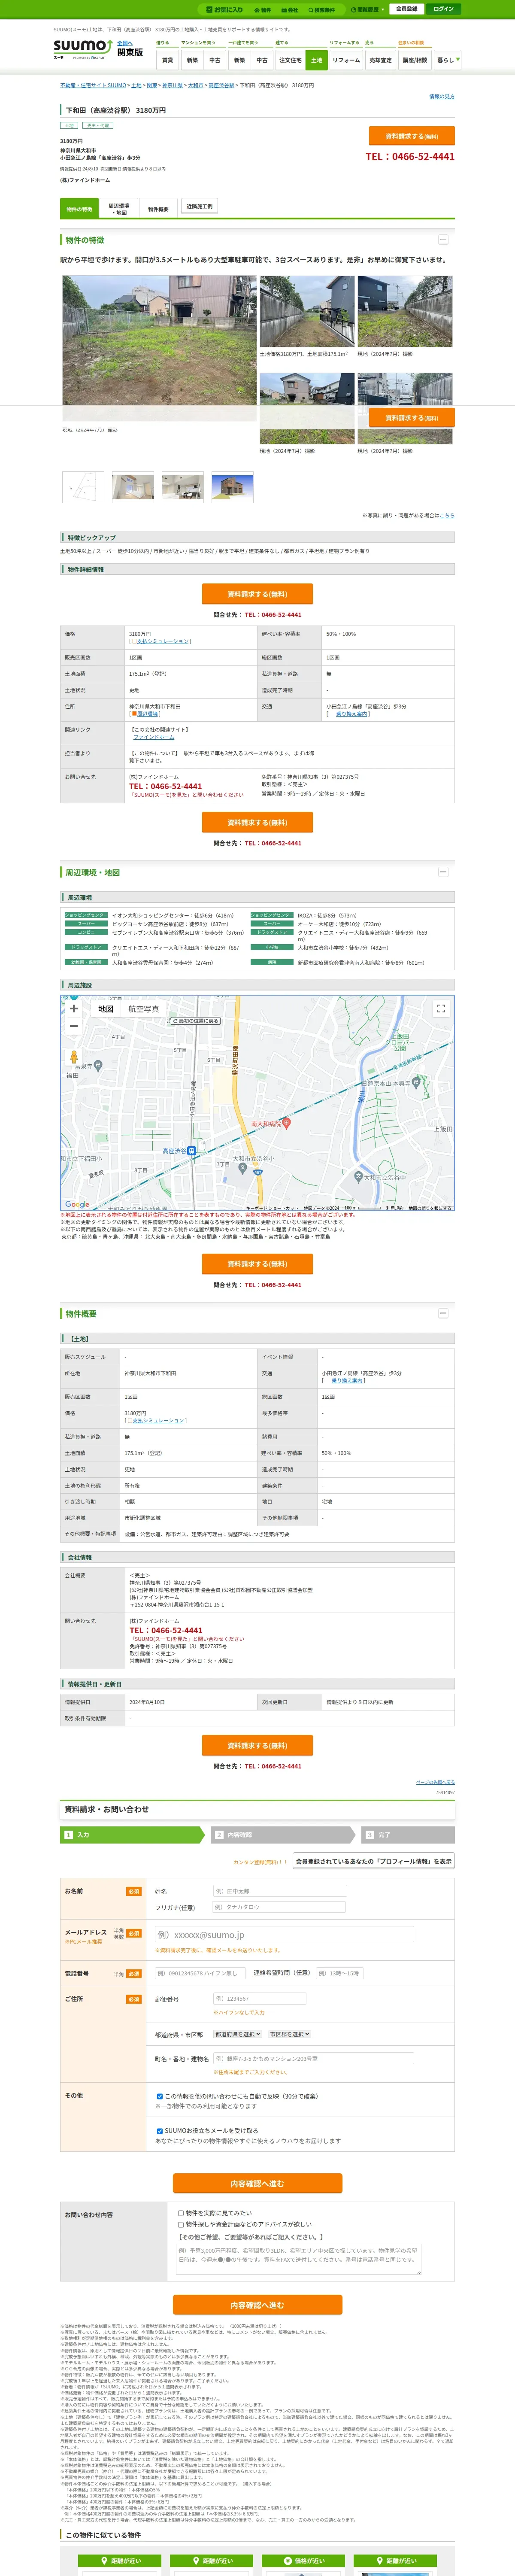515x2576 pixels.
Task: Switch the map to 航空写真 view
Action: [x=143, y=1009]
